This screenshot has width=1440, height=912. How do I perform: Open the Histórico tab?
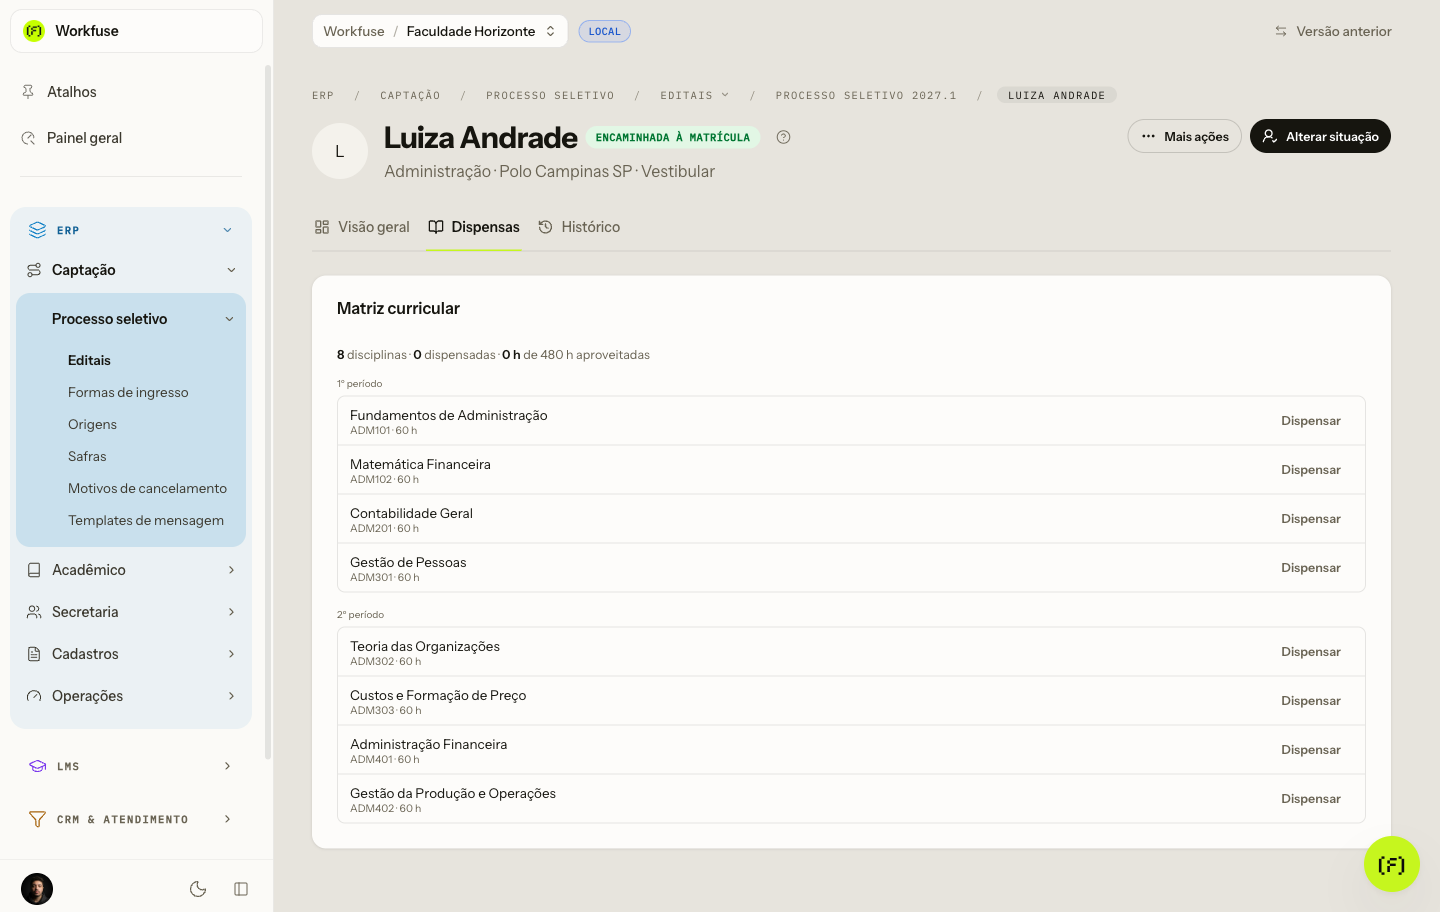(x=579, y=227)
